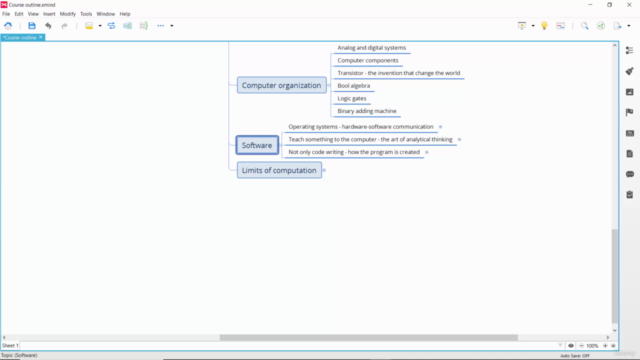640x360 pixels.
Task: Click the three-dots More insert icon
Action: [x=161, y=26]
